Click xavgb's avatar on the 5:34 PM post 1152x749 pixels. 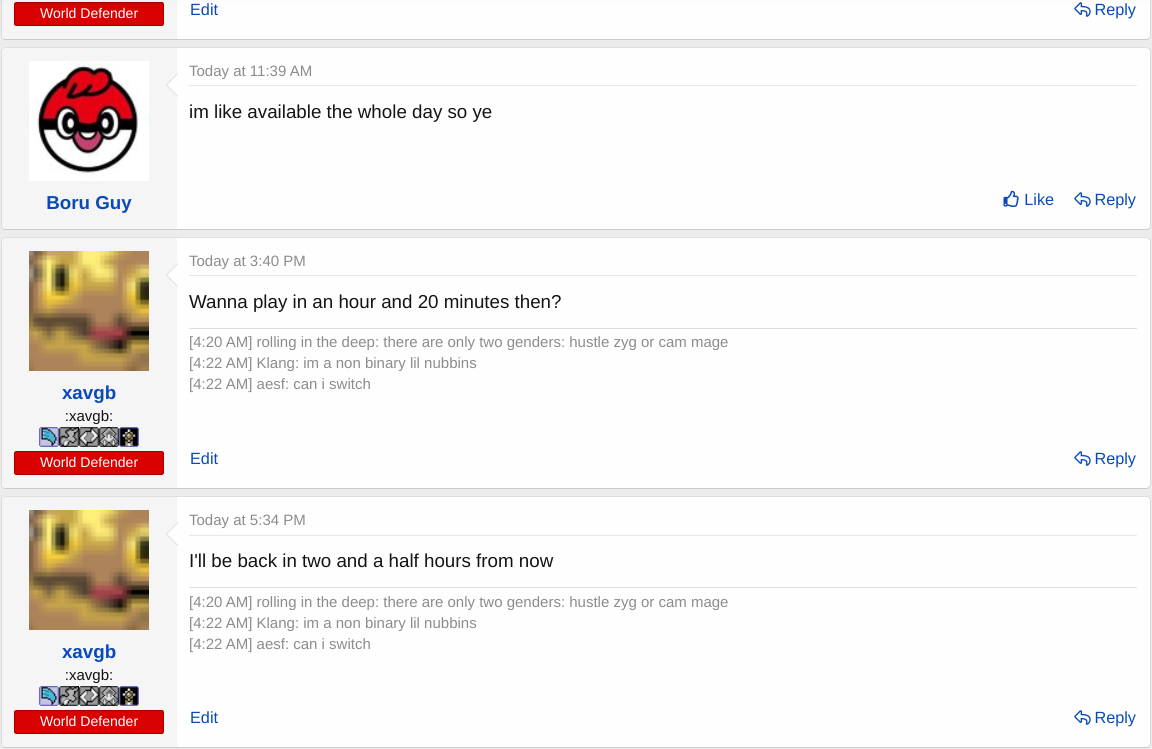89,570
